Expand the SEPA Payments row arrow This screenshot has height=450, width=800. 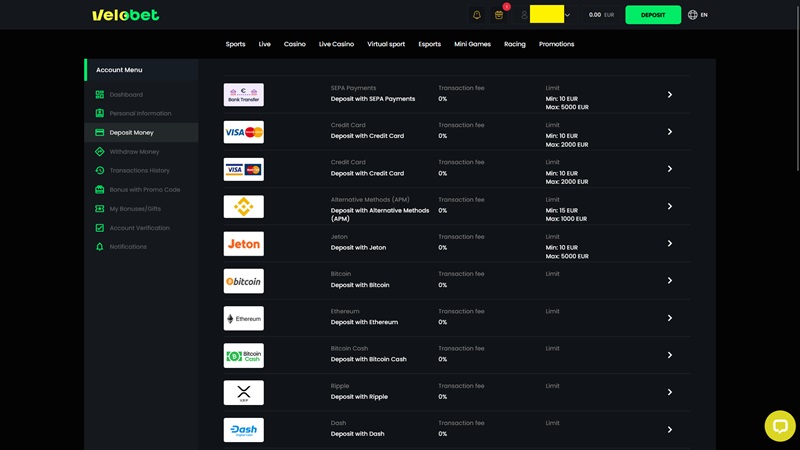pyautogui.click(x=670, y=95)
